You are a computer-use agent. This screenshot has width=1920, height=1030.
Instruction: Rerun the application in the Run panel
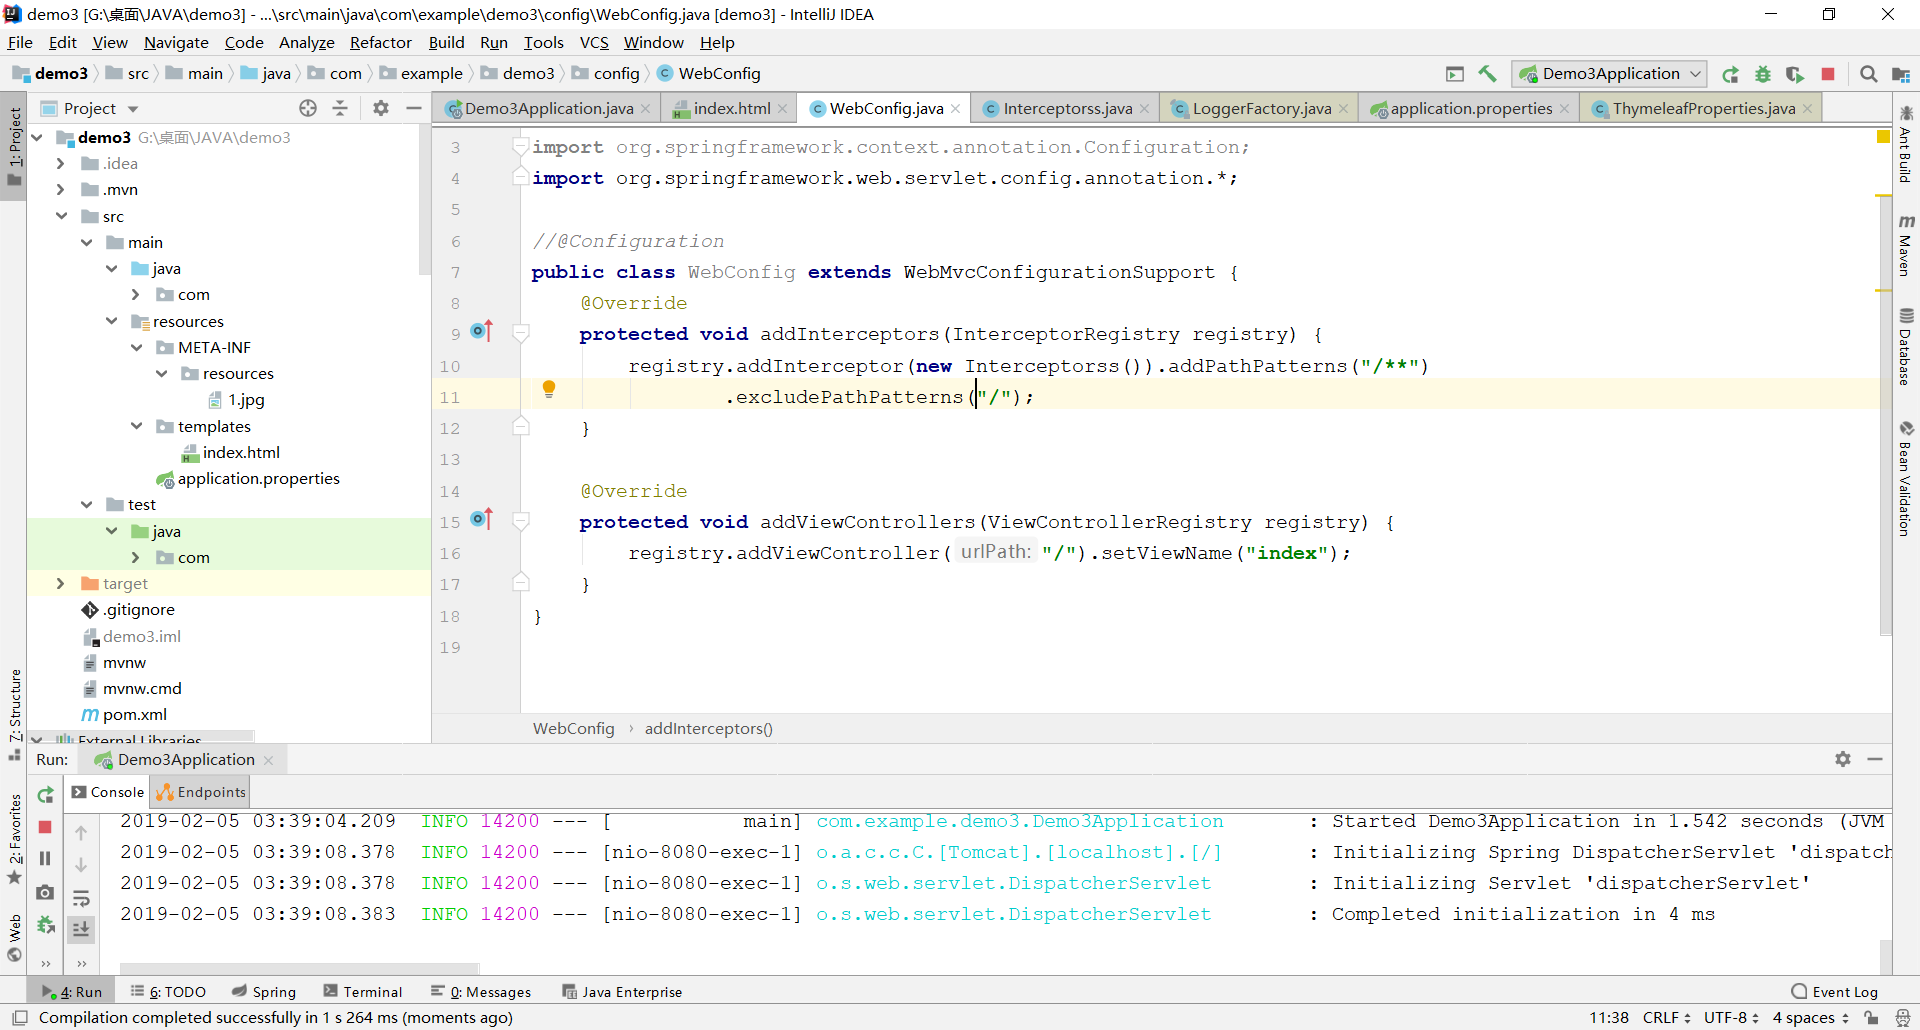pos(45,795)
